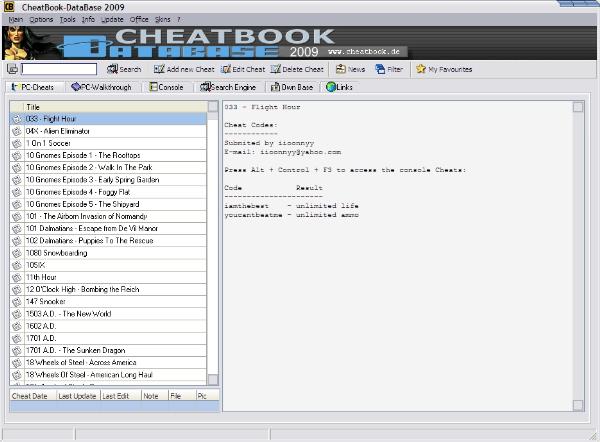
Task: Click the game list scroll down button
Action: point(213,380)
